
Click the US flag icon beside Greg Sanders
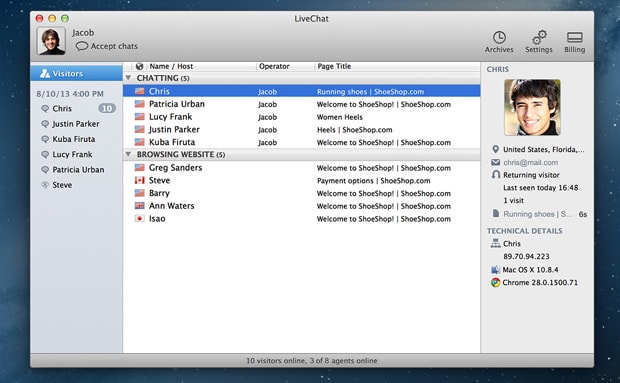pos(139,168)
